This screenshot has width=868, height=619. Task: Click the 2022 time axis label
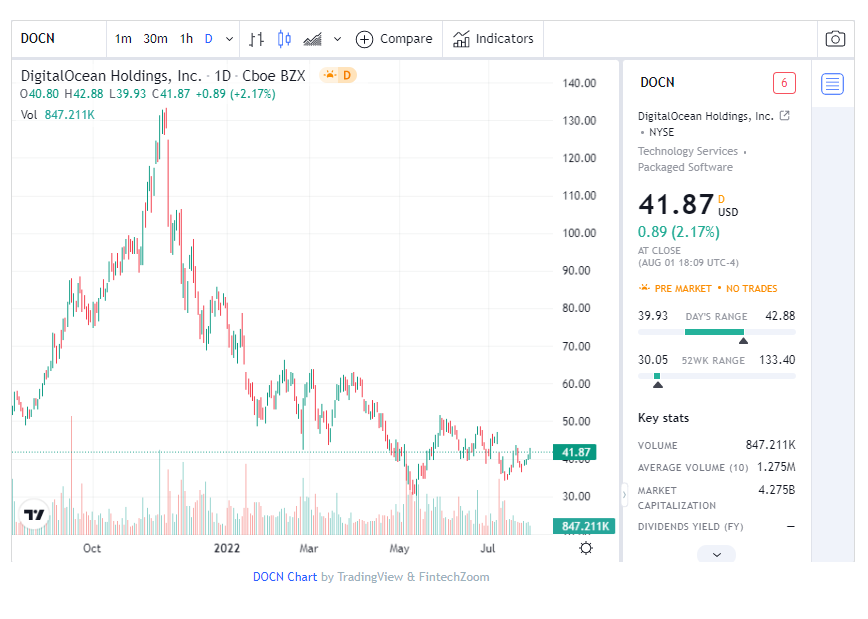(227, 548)
